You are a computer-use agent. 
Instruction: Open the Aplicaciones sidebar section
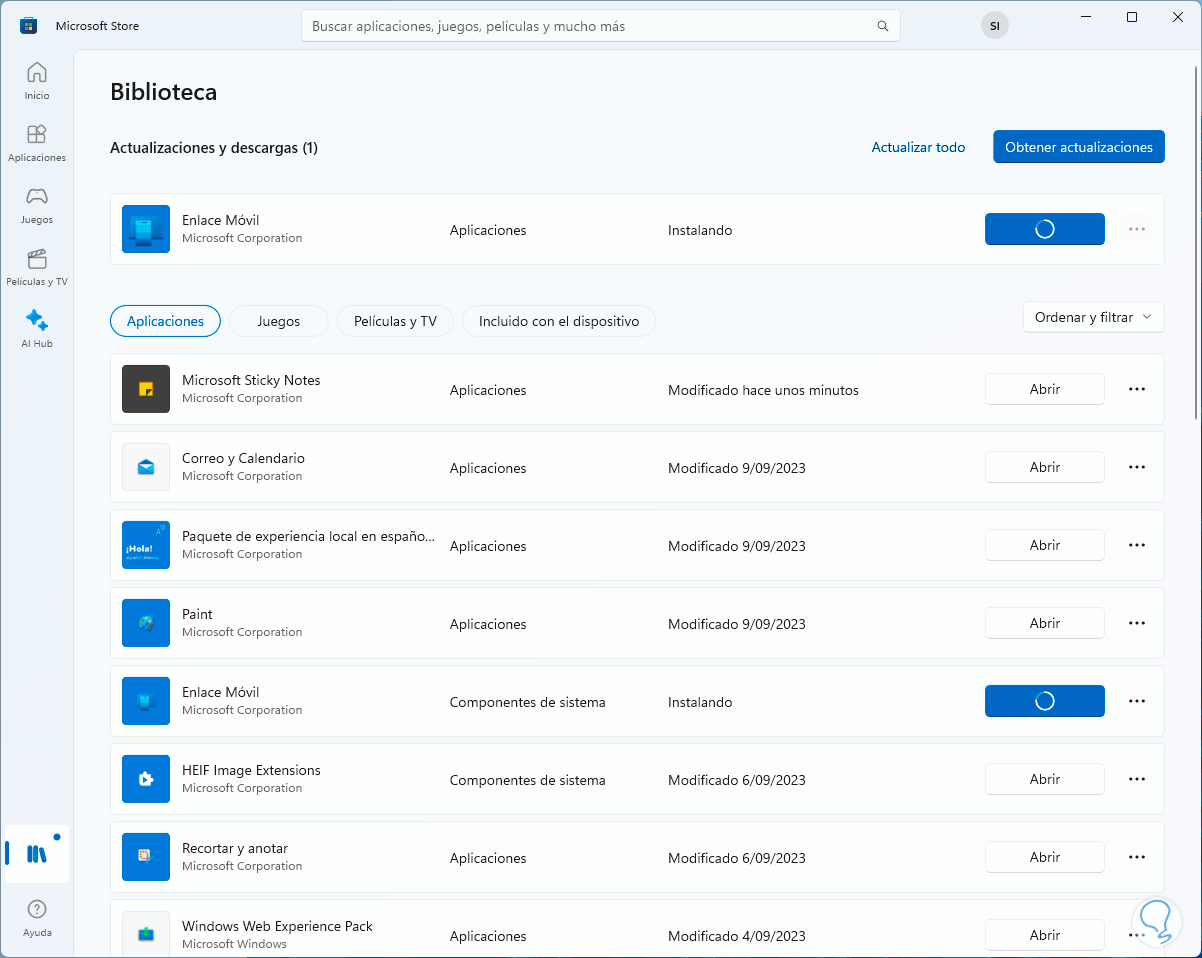click(37, 143)
